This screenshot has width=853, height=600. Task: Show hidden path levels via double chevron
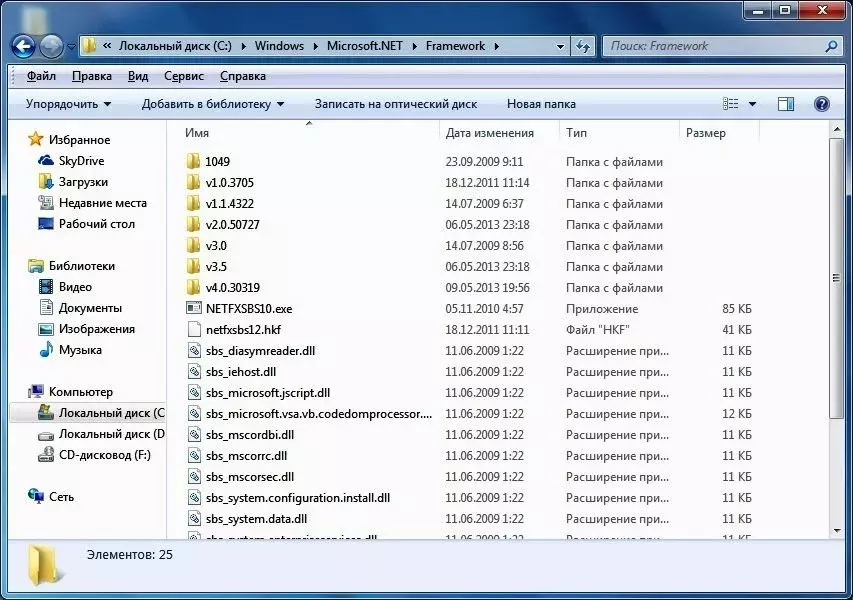pyautogui.click(x=107, y=46)
